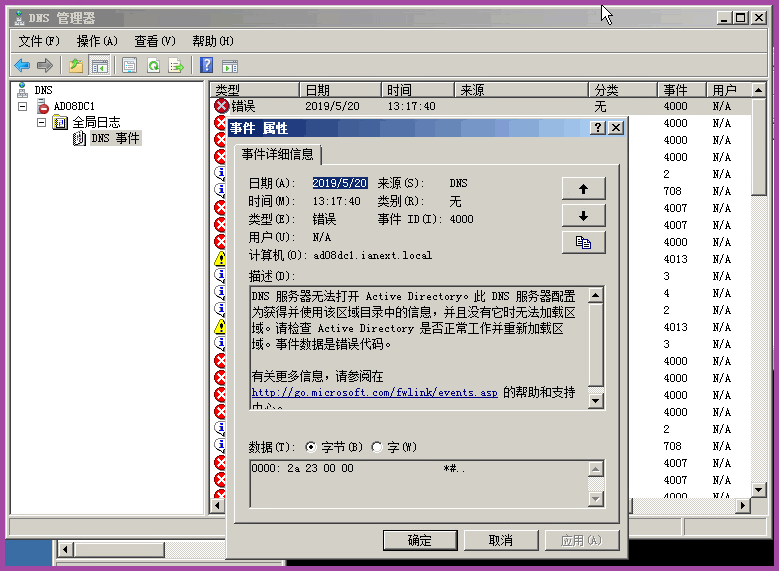The image size is (779, 571).
Task: Click the 确定 button
Action: (420, 540)
